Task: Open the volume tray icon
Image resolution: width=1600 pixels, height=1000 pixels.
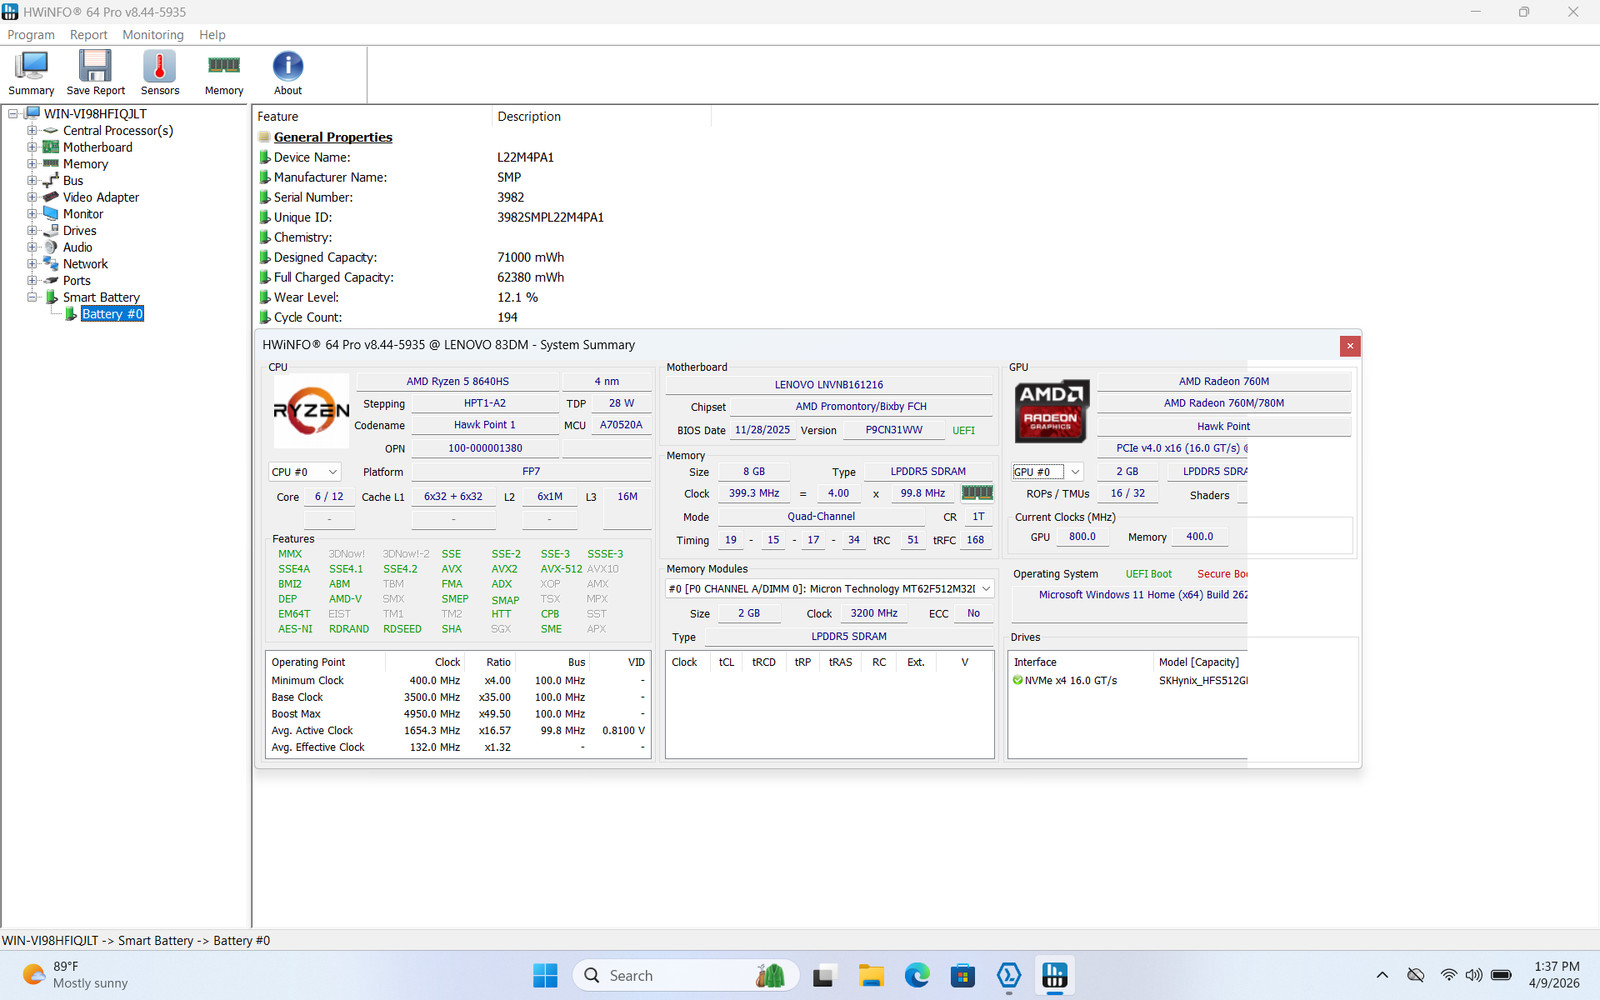Action: (x=1474, y=975)
